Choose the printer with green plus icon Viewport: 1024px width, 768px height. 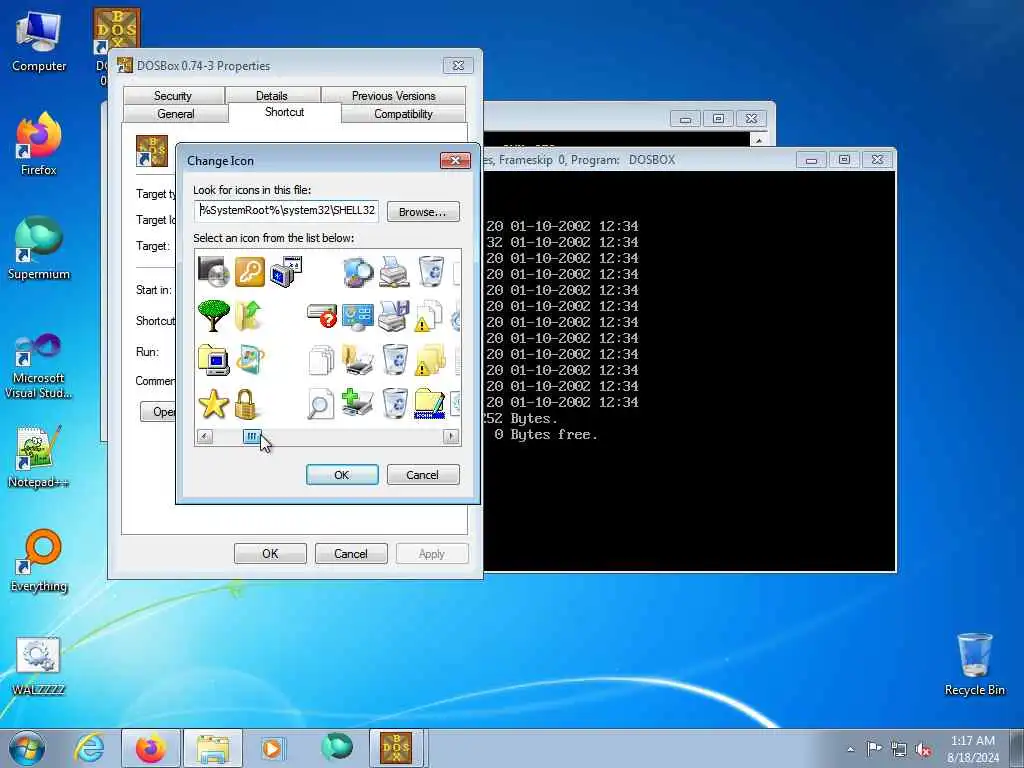click(358, 404)
